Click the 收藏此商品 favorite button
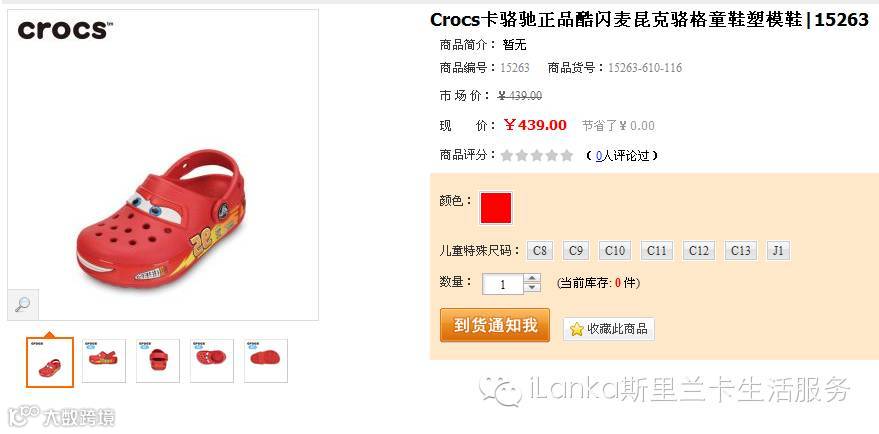The height and width of the screenshot is (434, 879). click(x=609, y=329)
